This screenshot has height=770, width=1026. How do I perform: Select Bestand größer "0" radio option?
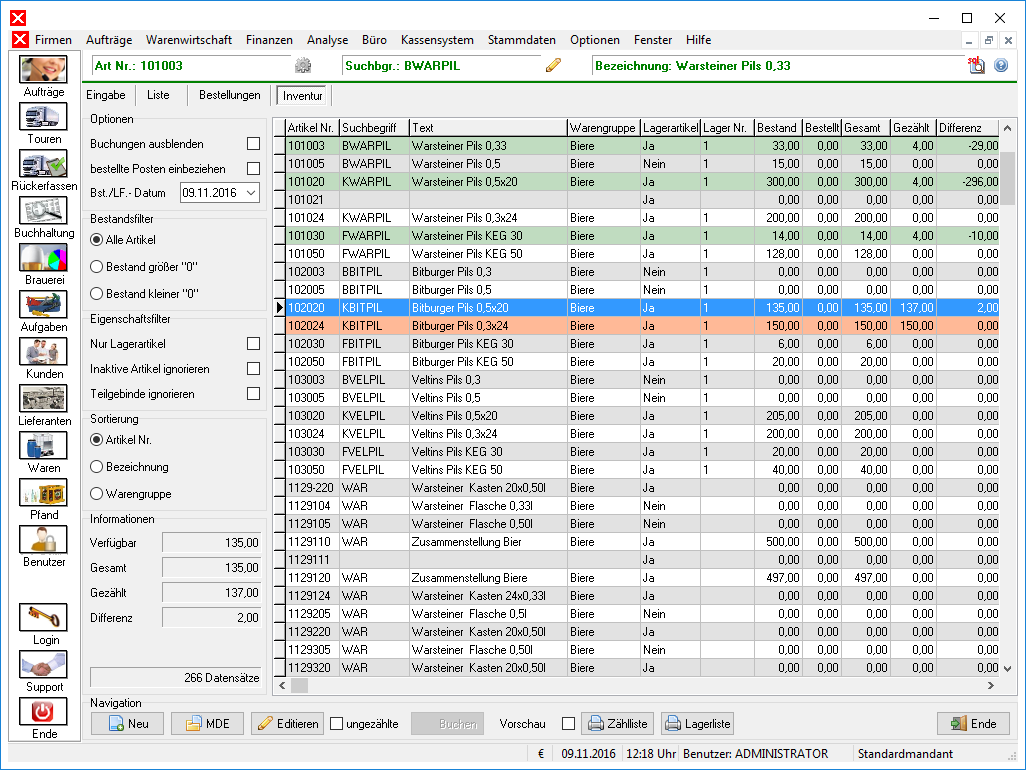[x=97, y=267]
